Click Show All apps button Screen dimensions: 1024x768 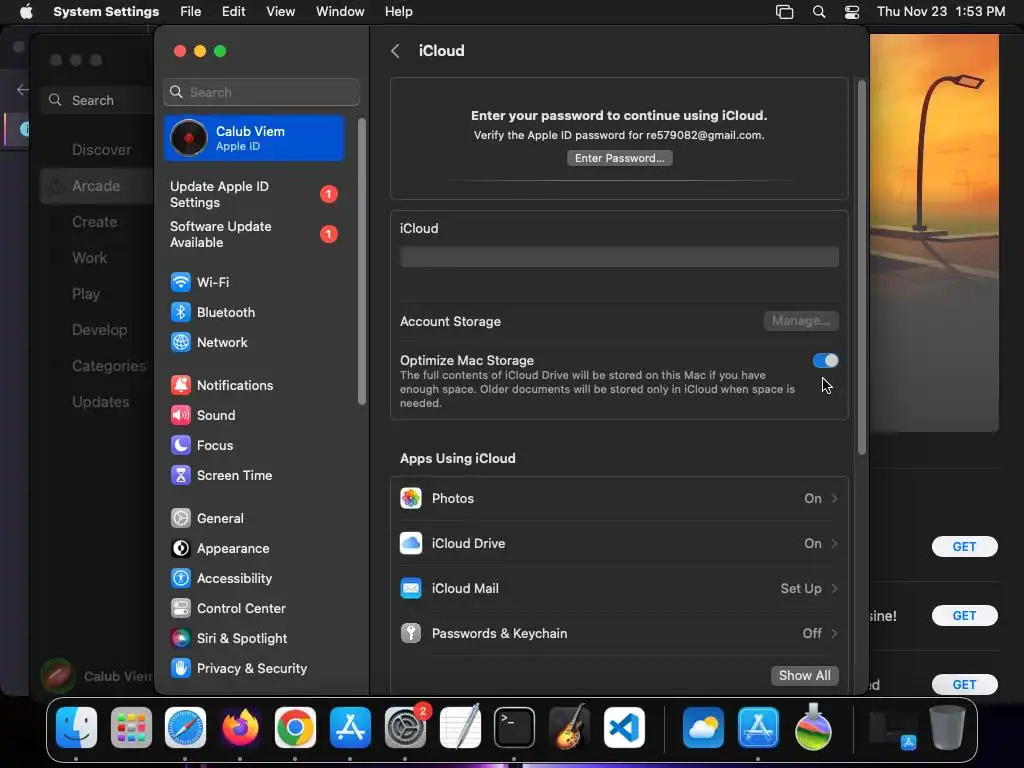pyautogui.click(x=805, y=675)
